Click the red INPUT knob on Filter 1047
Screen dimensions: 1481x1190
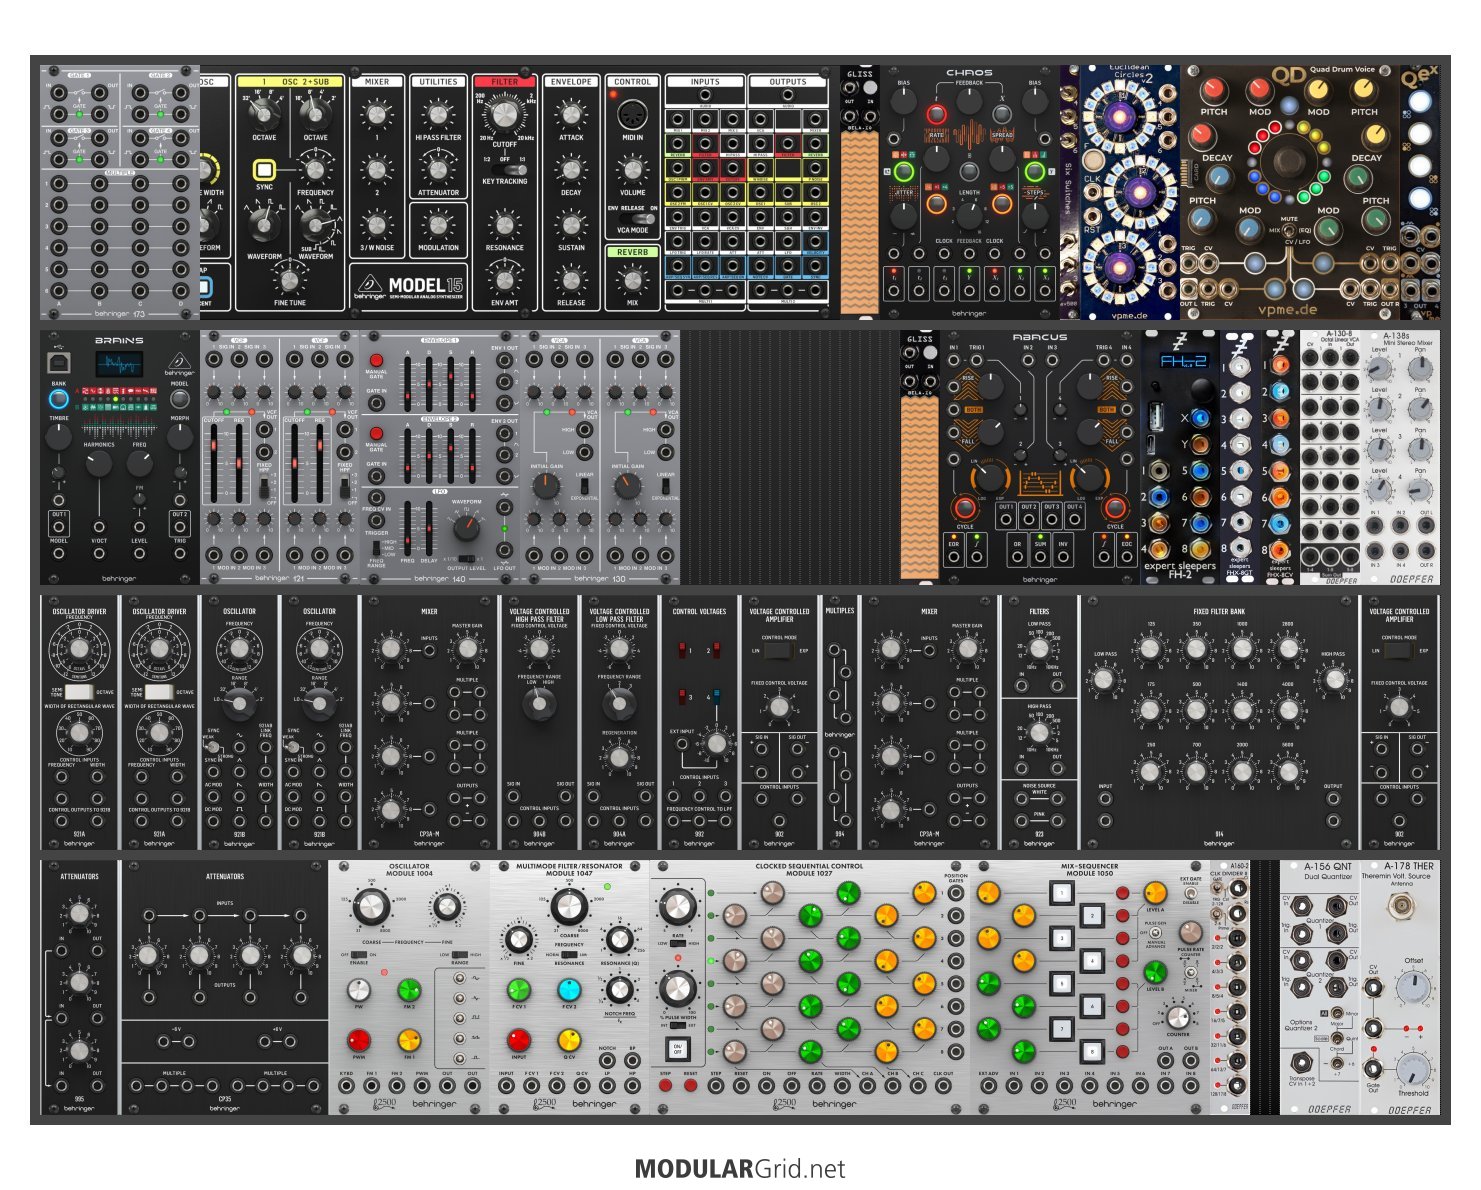518,1041
